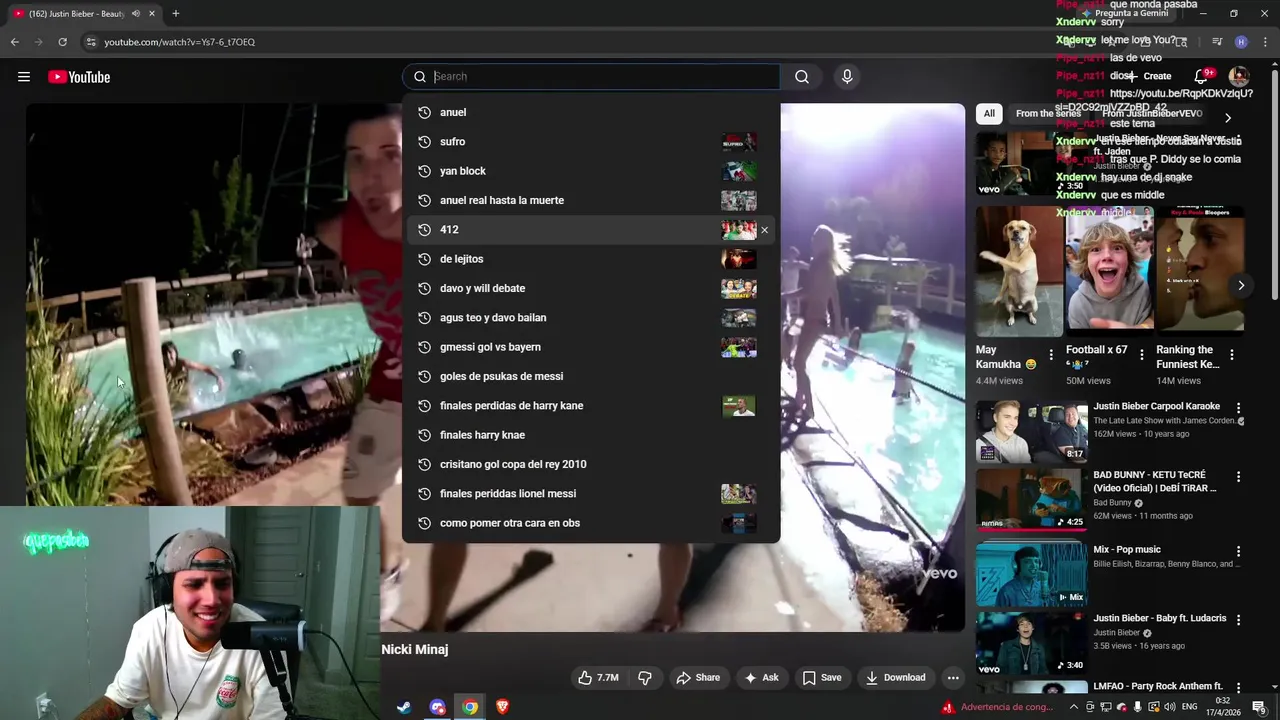Viewport: 1280px width, 720px height.
Task: Show hidden tray icons chevron
Action: (x=1074, y=707)
